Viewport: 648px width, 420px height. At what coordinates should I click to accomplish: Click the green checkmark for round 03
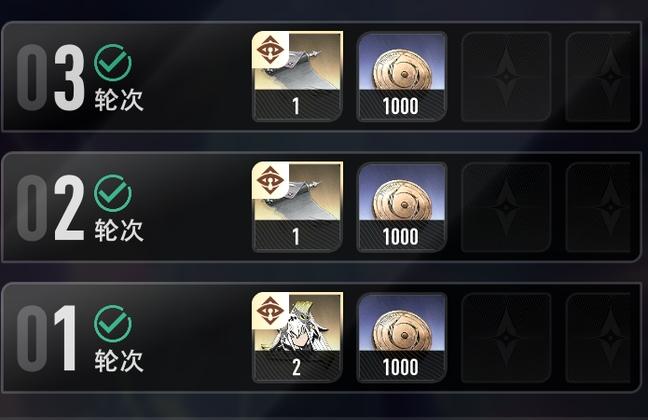(113, 62)
